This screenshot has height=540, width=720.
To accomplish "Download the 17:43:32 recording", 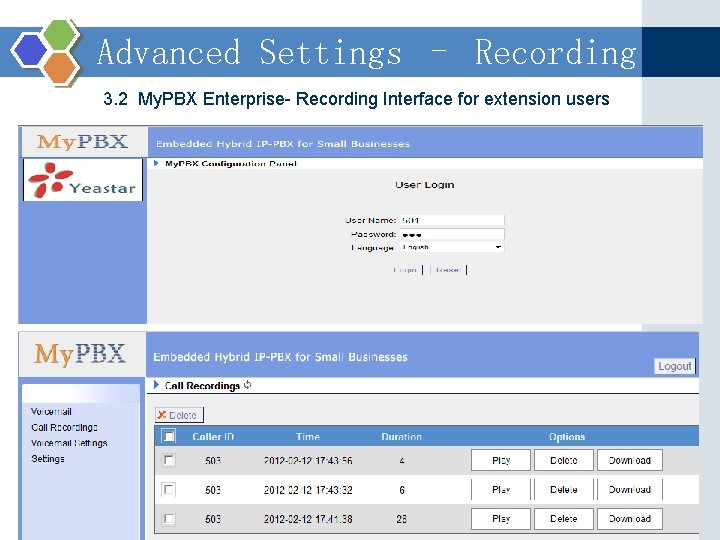I will click(630, 489).
